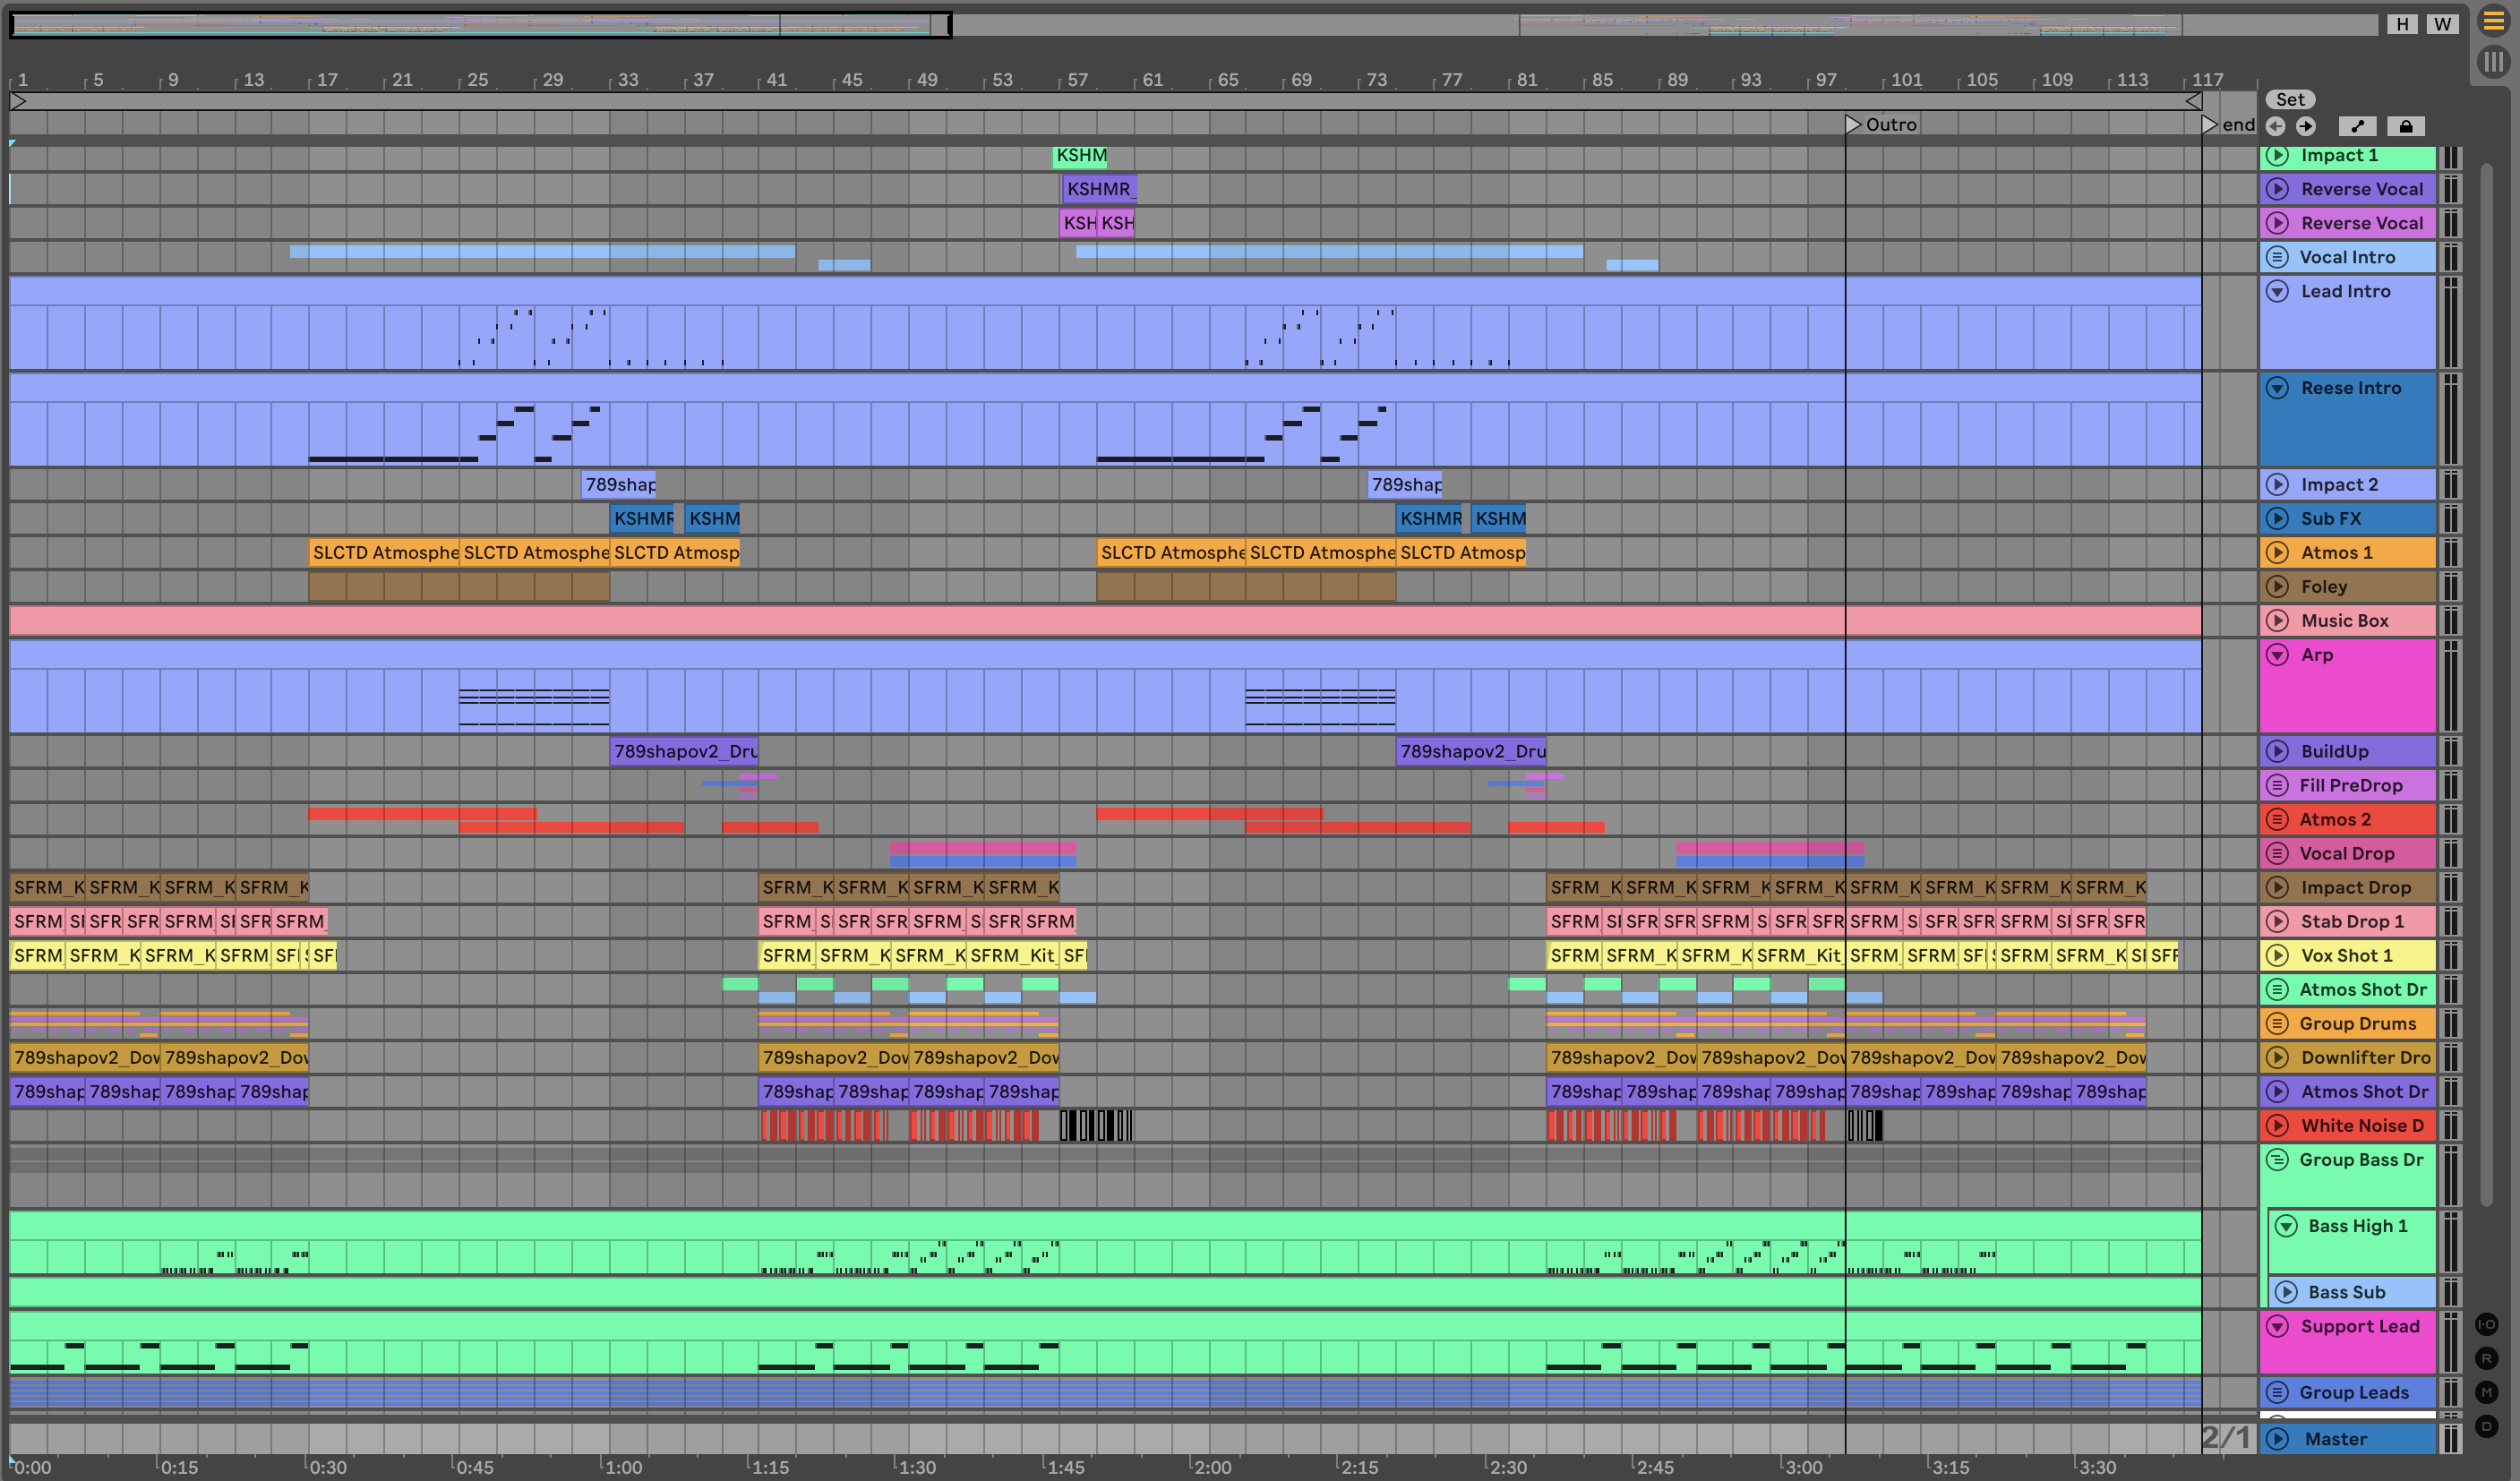Toggle the Mixer (M) section visibility
2520x1481 pixels.
tap(2486, 1392)
